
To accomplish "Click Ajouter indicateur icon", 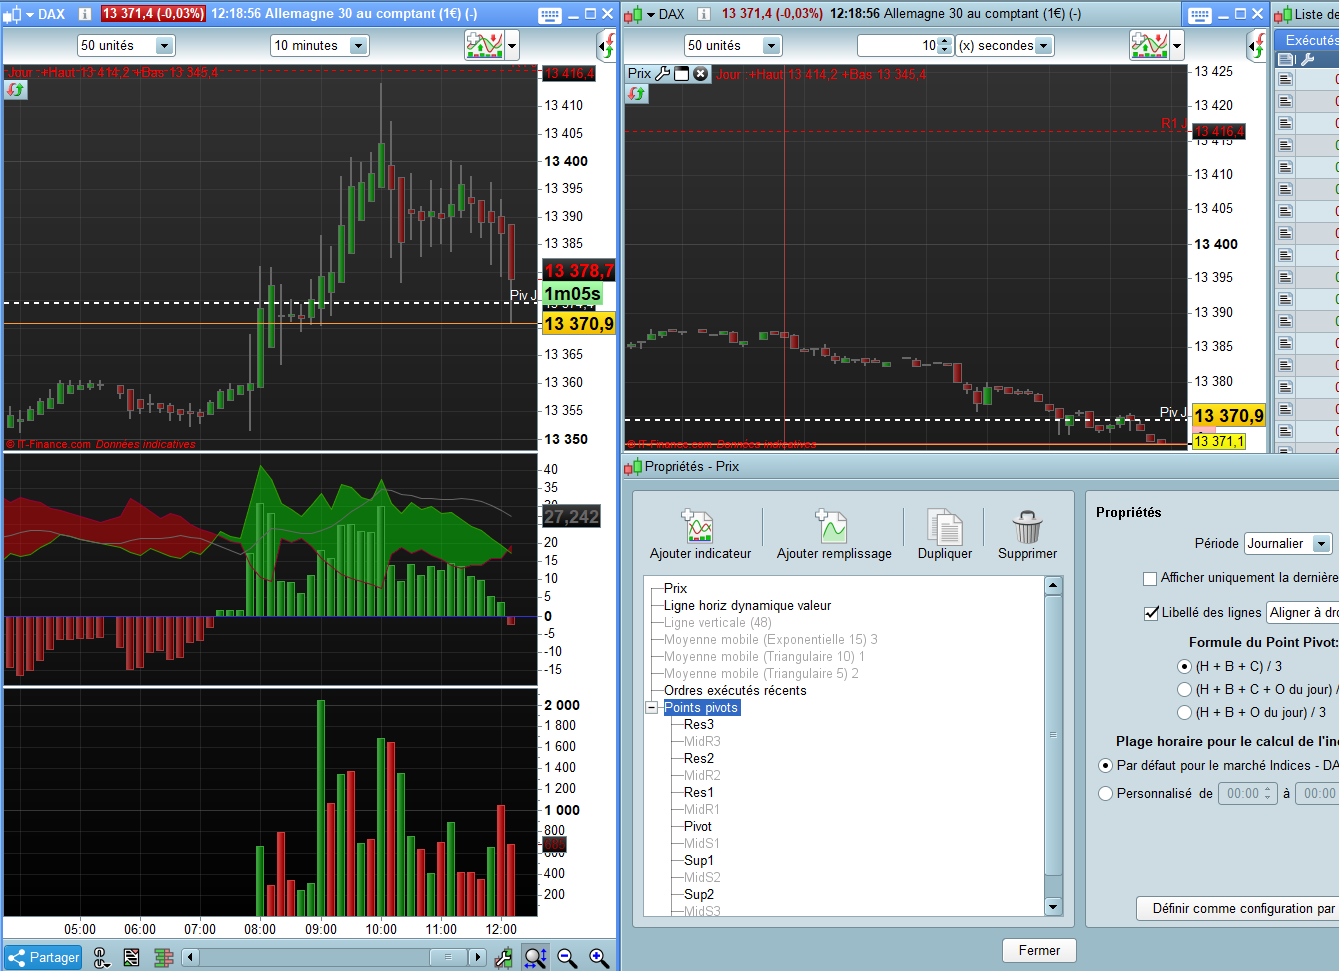I will (x=699, y=526).
